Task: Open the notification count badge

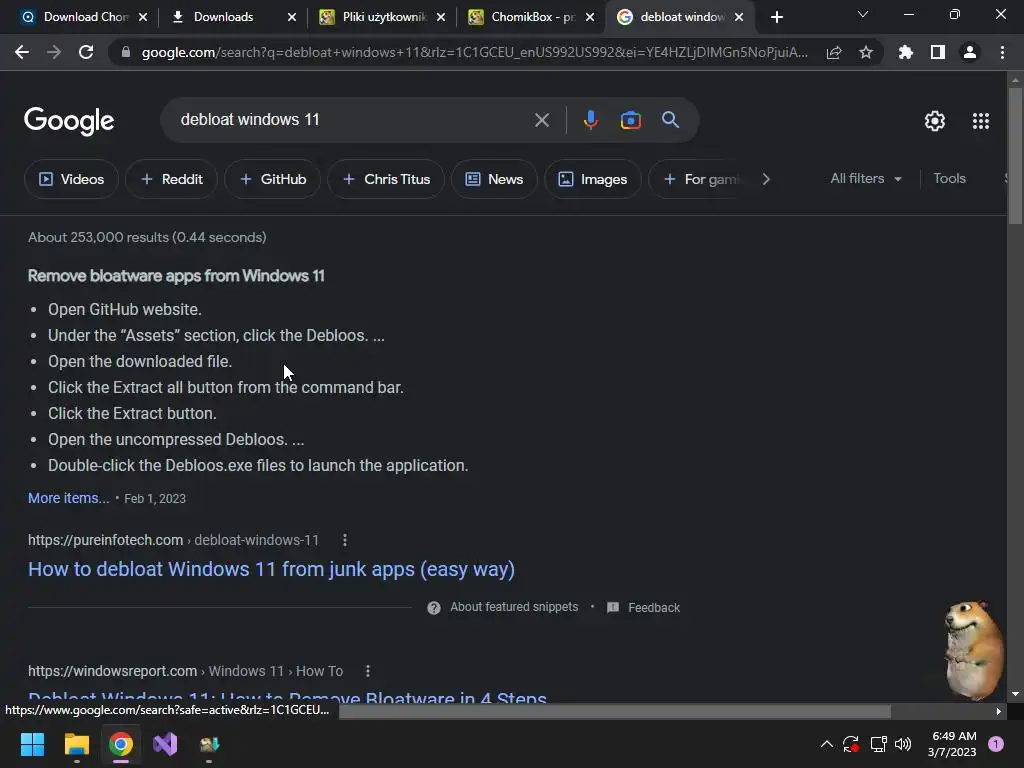Action: (x=996, y=744)
